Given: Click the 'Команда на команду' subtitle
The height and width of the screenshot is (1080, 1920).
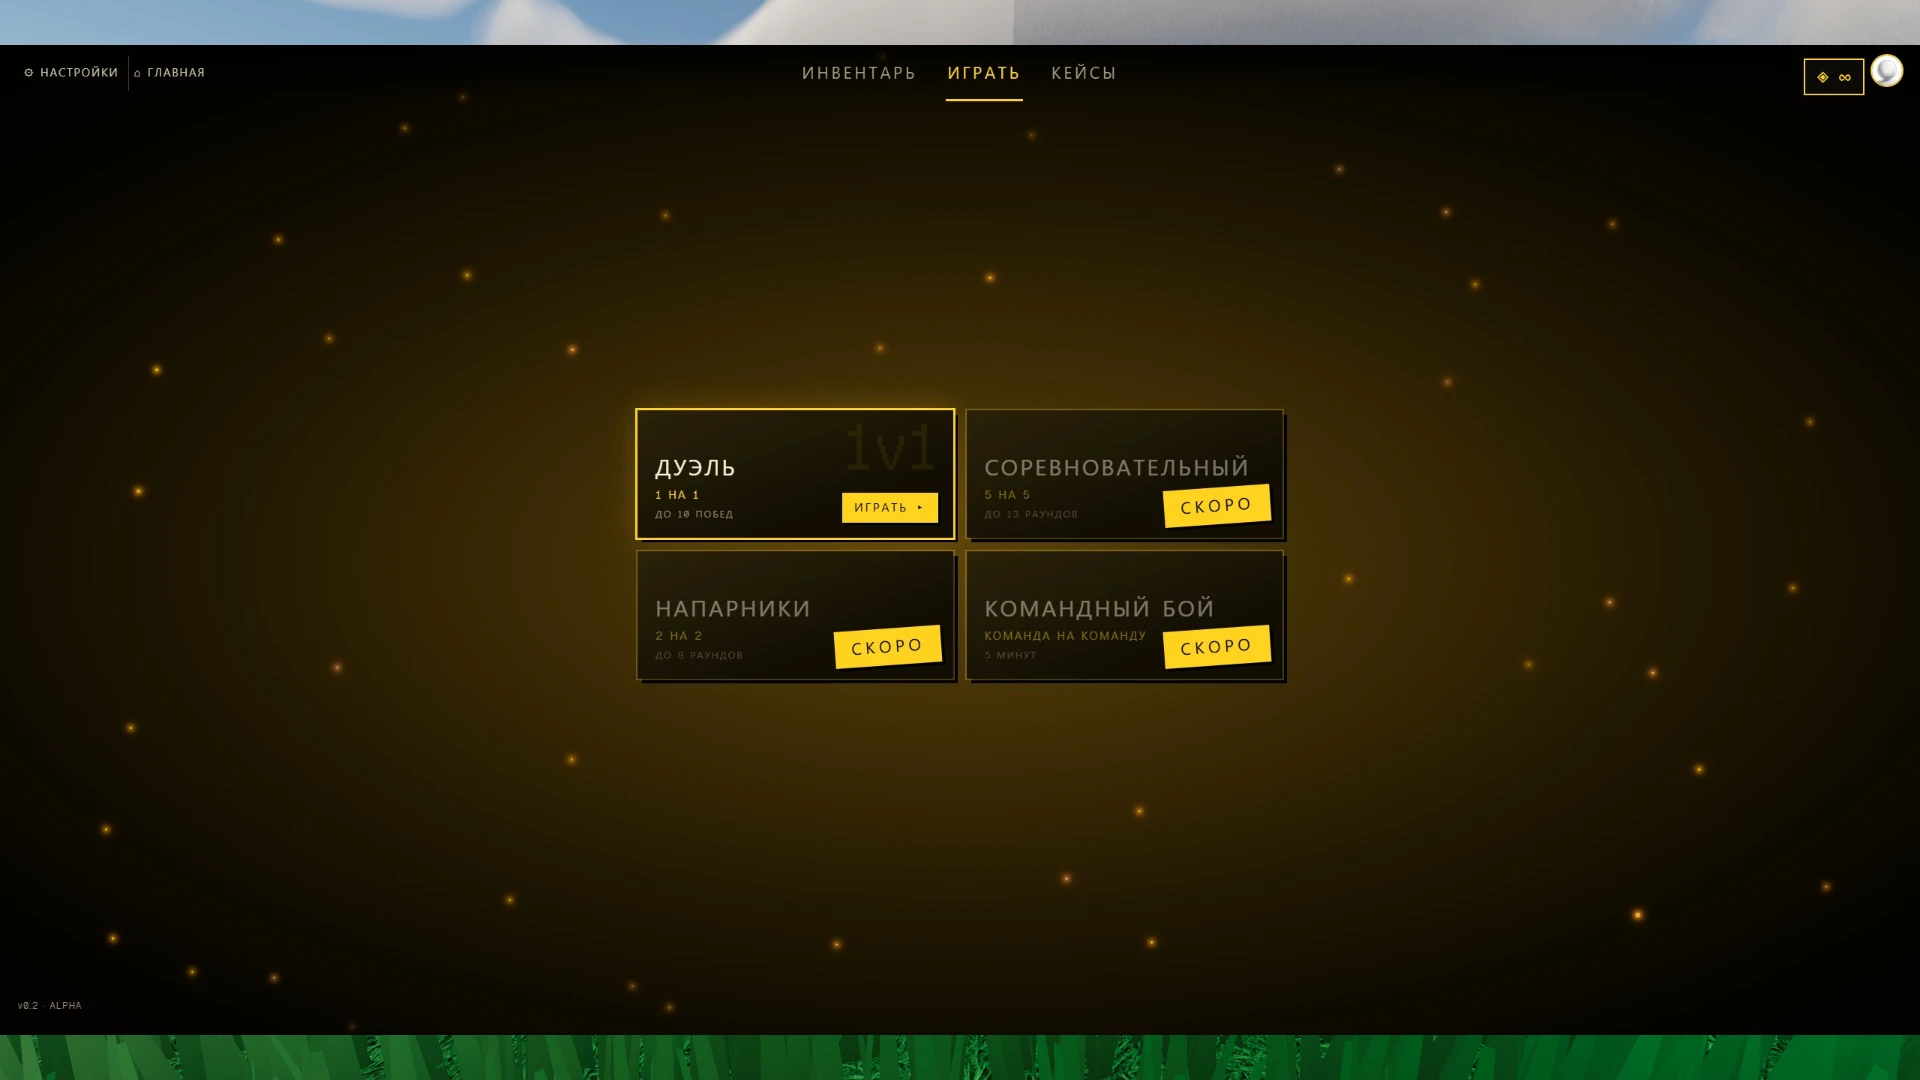Looking at the screenshot, I should pyautogui.click(x=1065, y=636).
